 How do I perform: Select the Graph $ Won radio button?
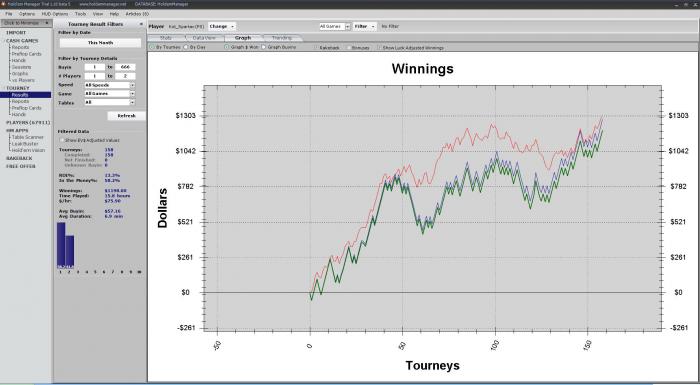click(x=226, y=47)
